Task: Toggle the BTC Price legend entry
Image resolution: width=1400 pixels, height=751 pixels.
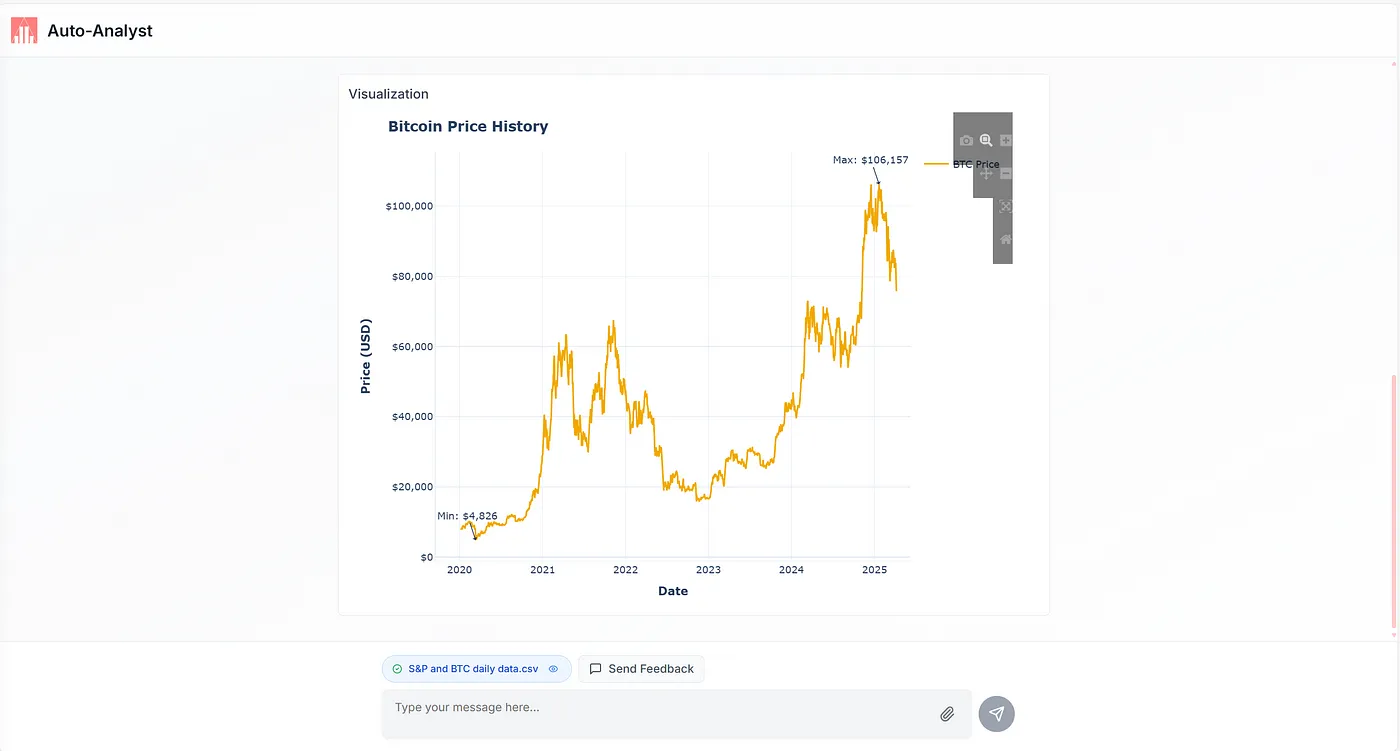Action: coord(962,164)
